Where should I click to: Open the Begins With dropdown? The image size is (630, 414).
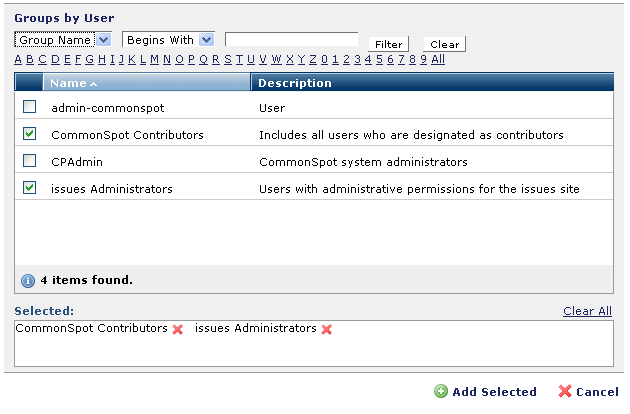[206, 40]
